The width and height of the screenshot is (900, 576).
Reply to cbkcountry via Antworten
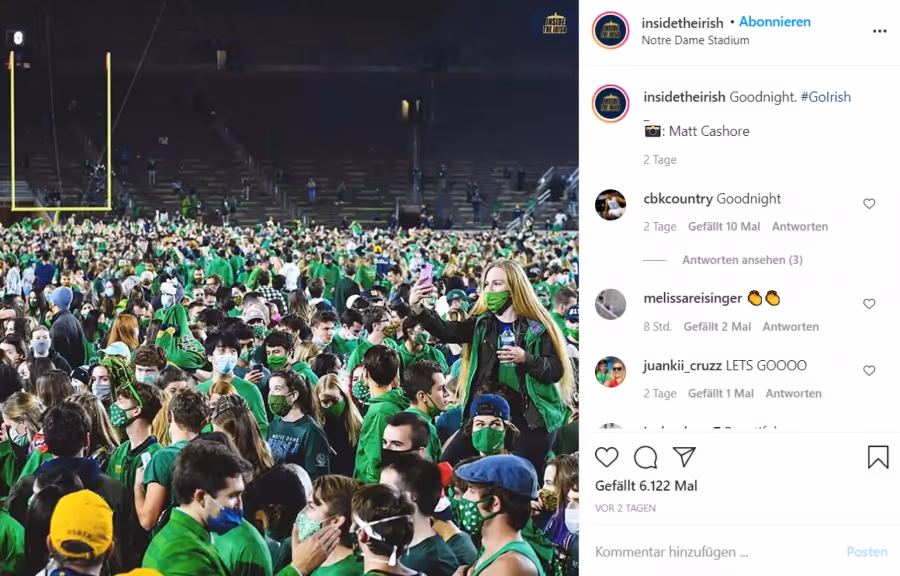point(800,227)
